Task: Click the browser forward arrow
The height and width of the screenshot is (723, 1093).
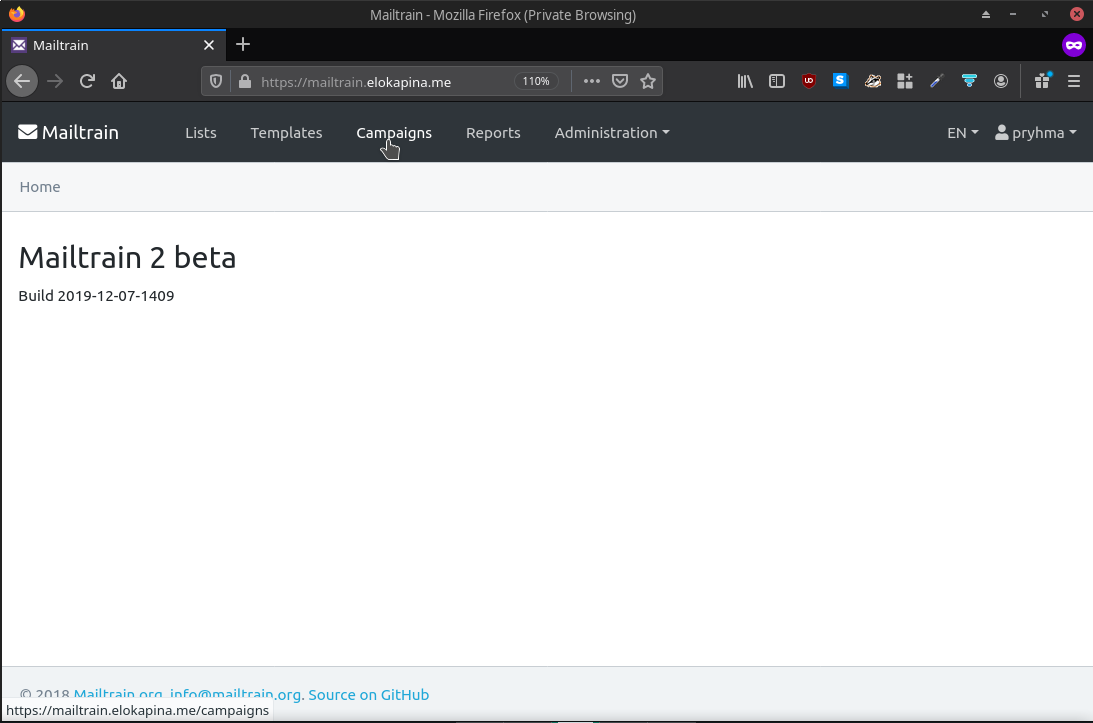Action: click(54, 82)
